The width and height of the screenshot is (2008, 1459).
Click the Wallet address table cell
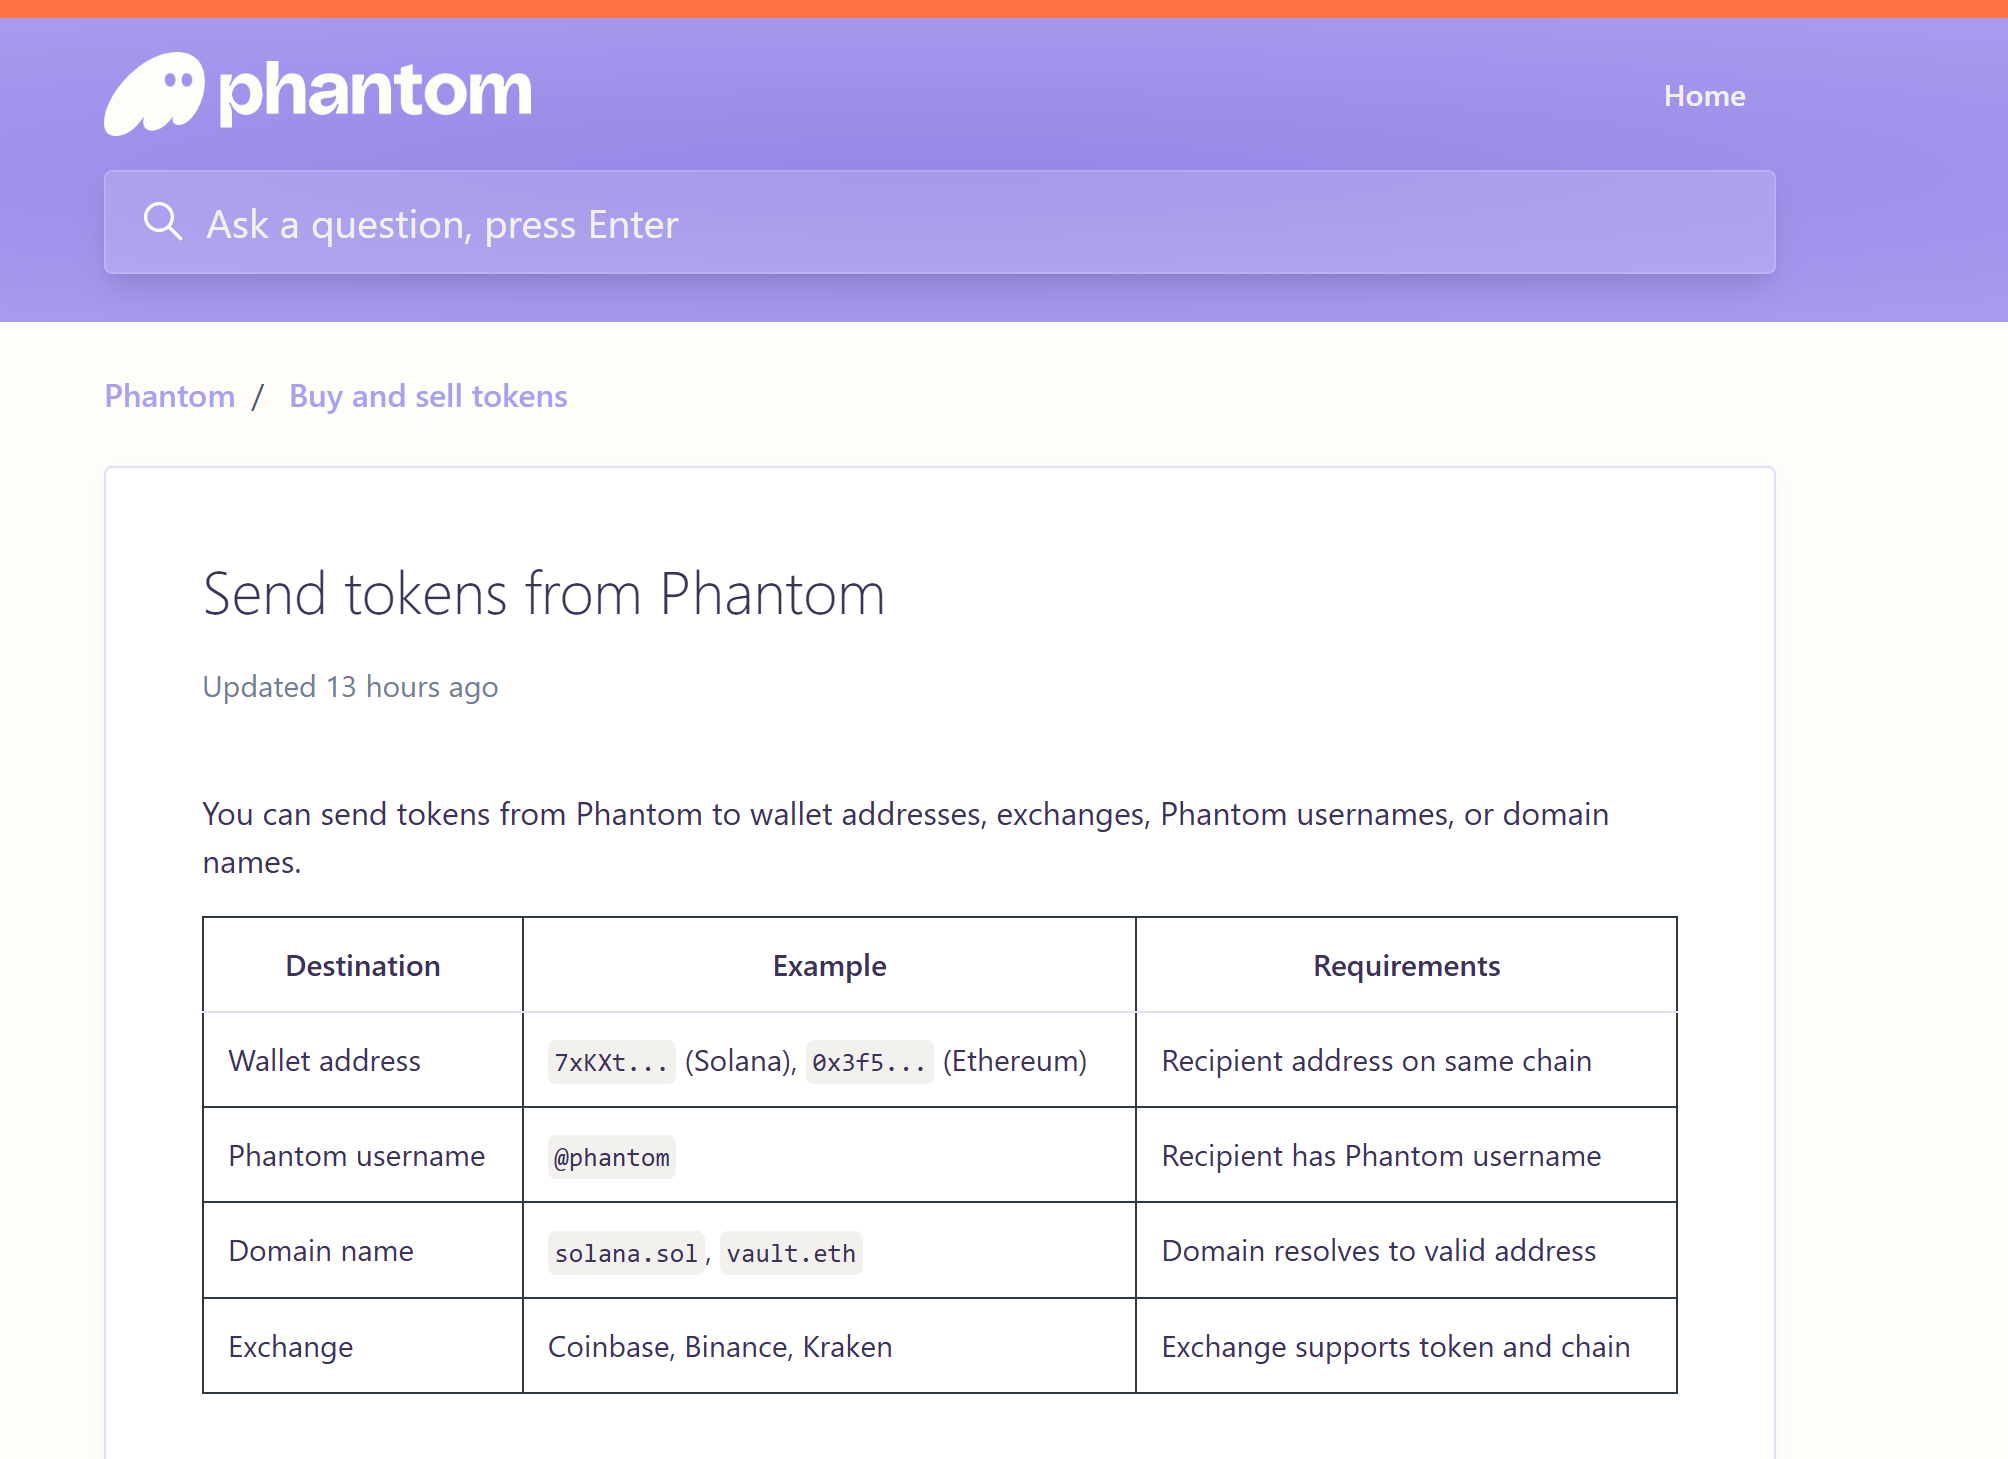(325, 1060)
